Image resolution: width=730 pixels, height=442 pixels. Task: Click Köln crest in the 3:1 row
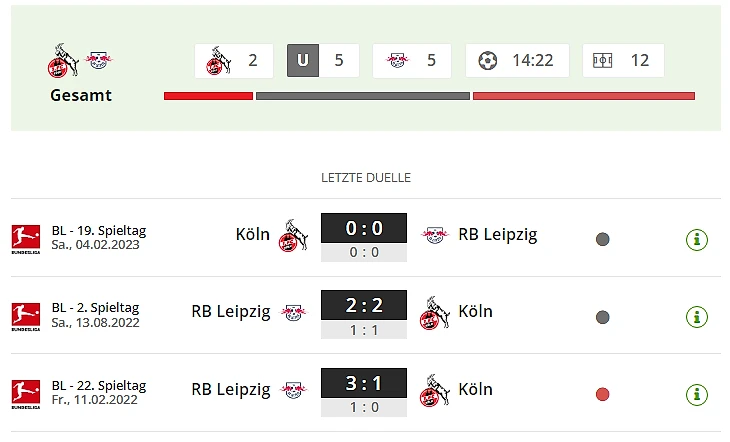point(435,389)
